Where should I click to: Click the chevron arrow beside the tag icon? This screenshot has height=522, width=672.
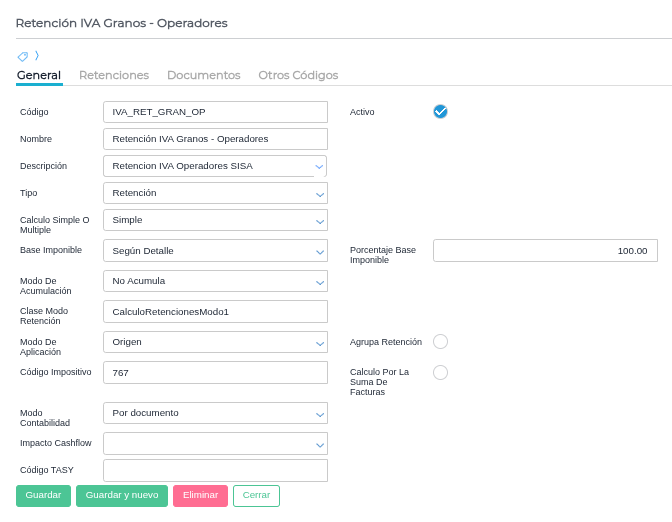point(37,56)
